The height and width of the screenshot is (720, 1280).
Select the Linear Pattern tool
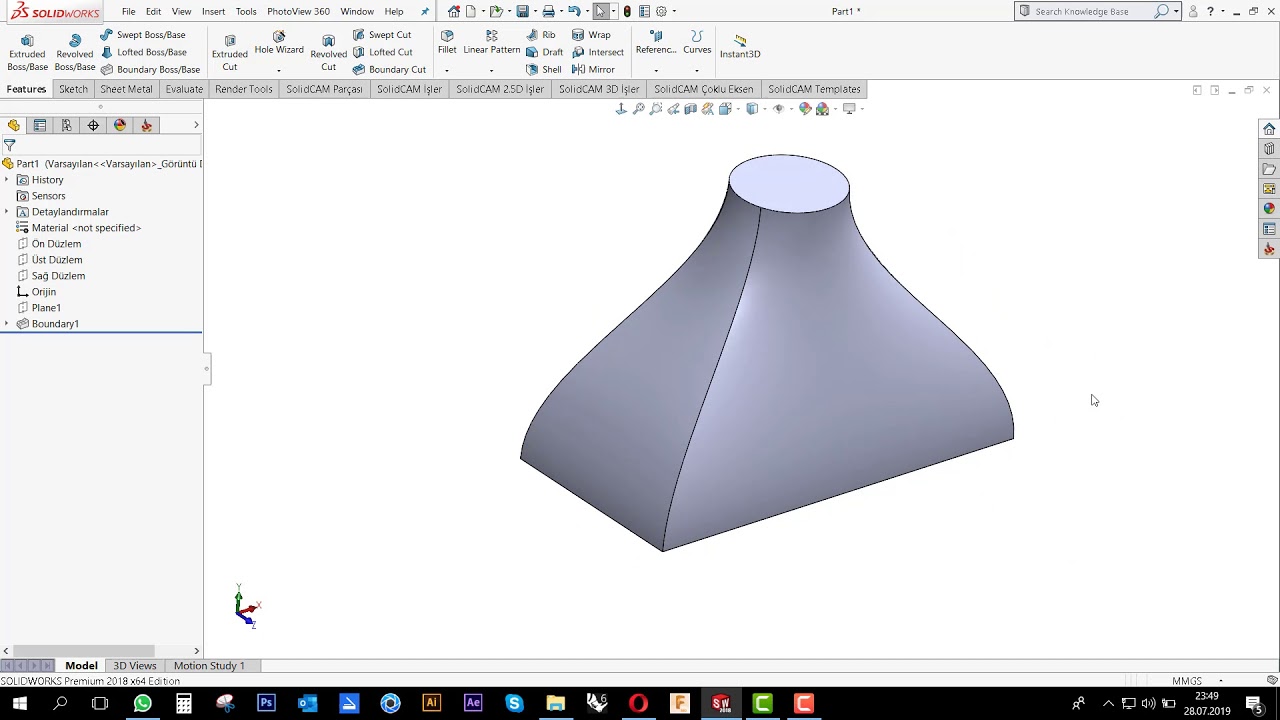pyautogui.click(x=491, y=42)
